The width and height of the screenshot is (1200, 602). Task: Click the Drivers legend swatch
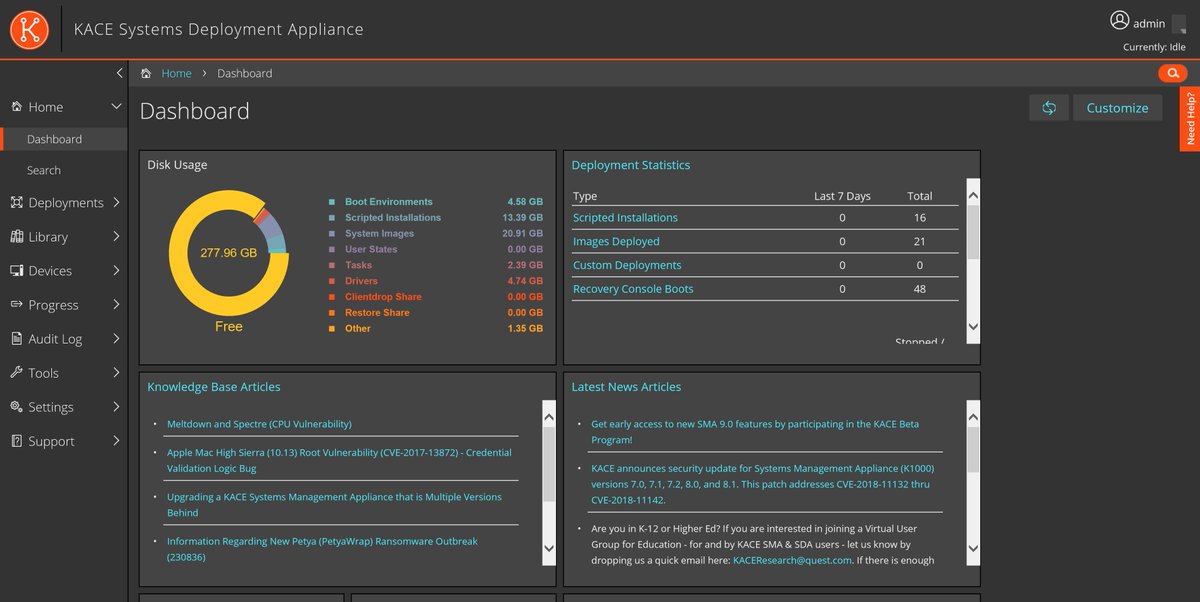point(332,281)
